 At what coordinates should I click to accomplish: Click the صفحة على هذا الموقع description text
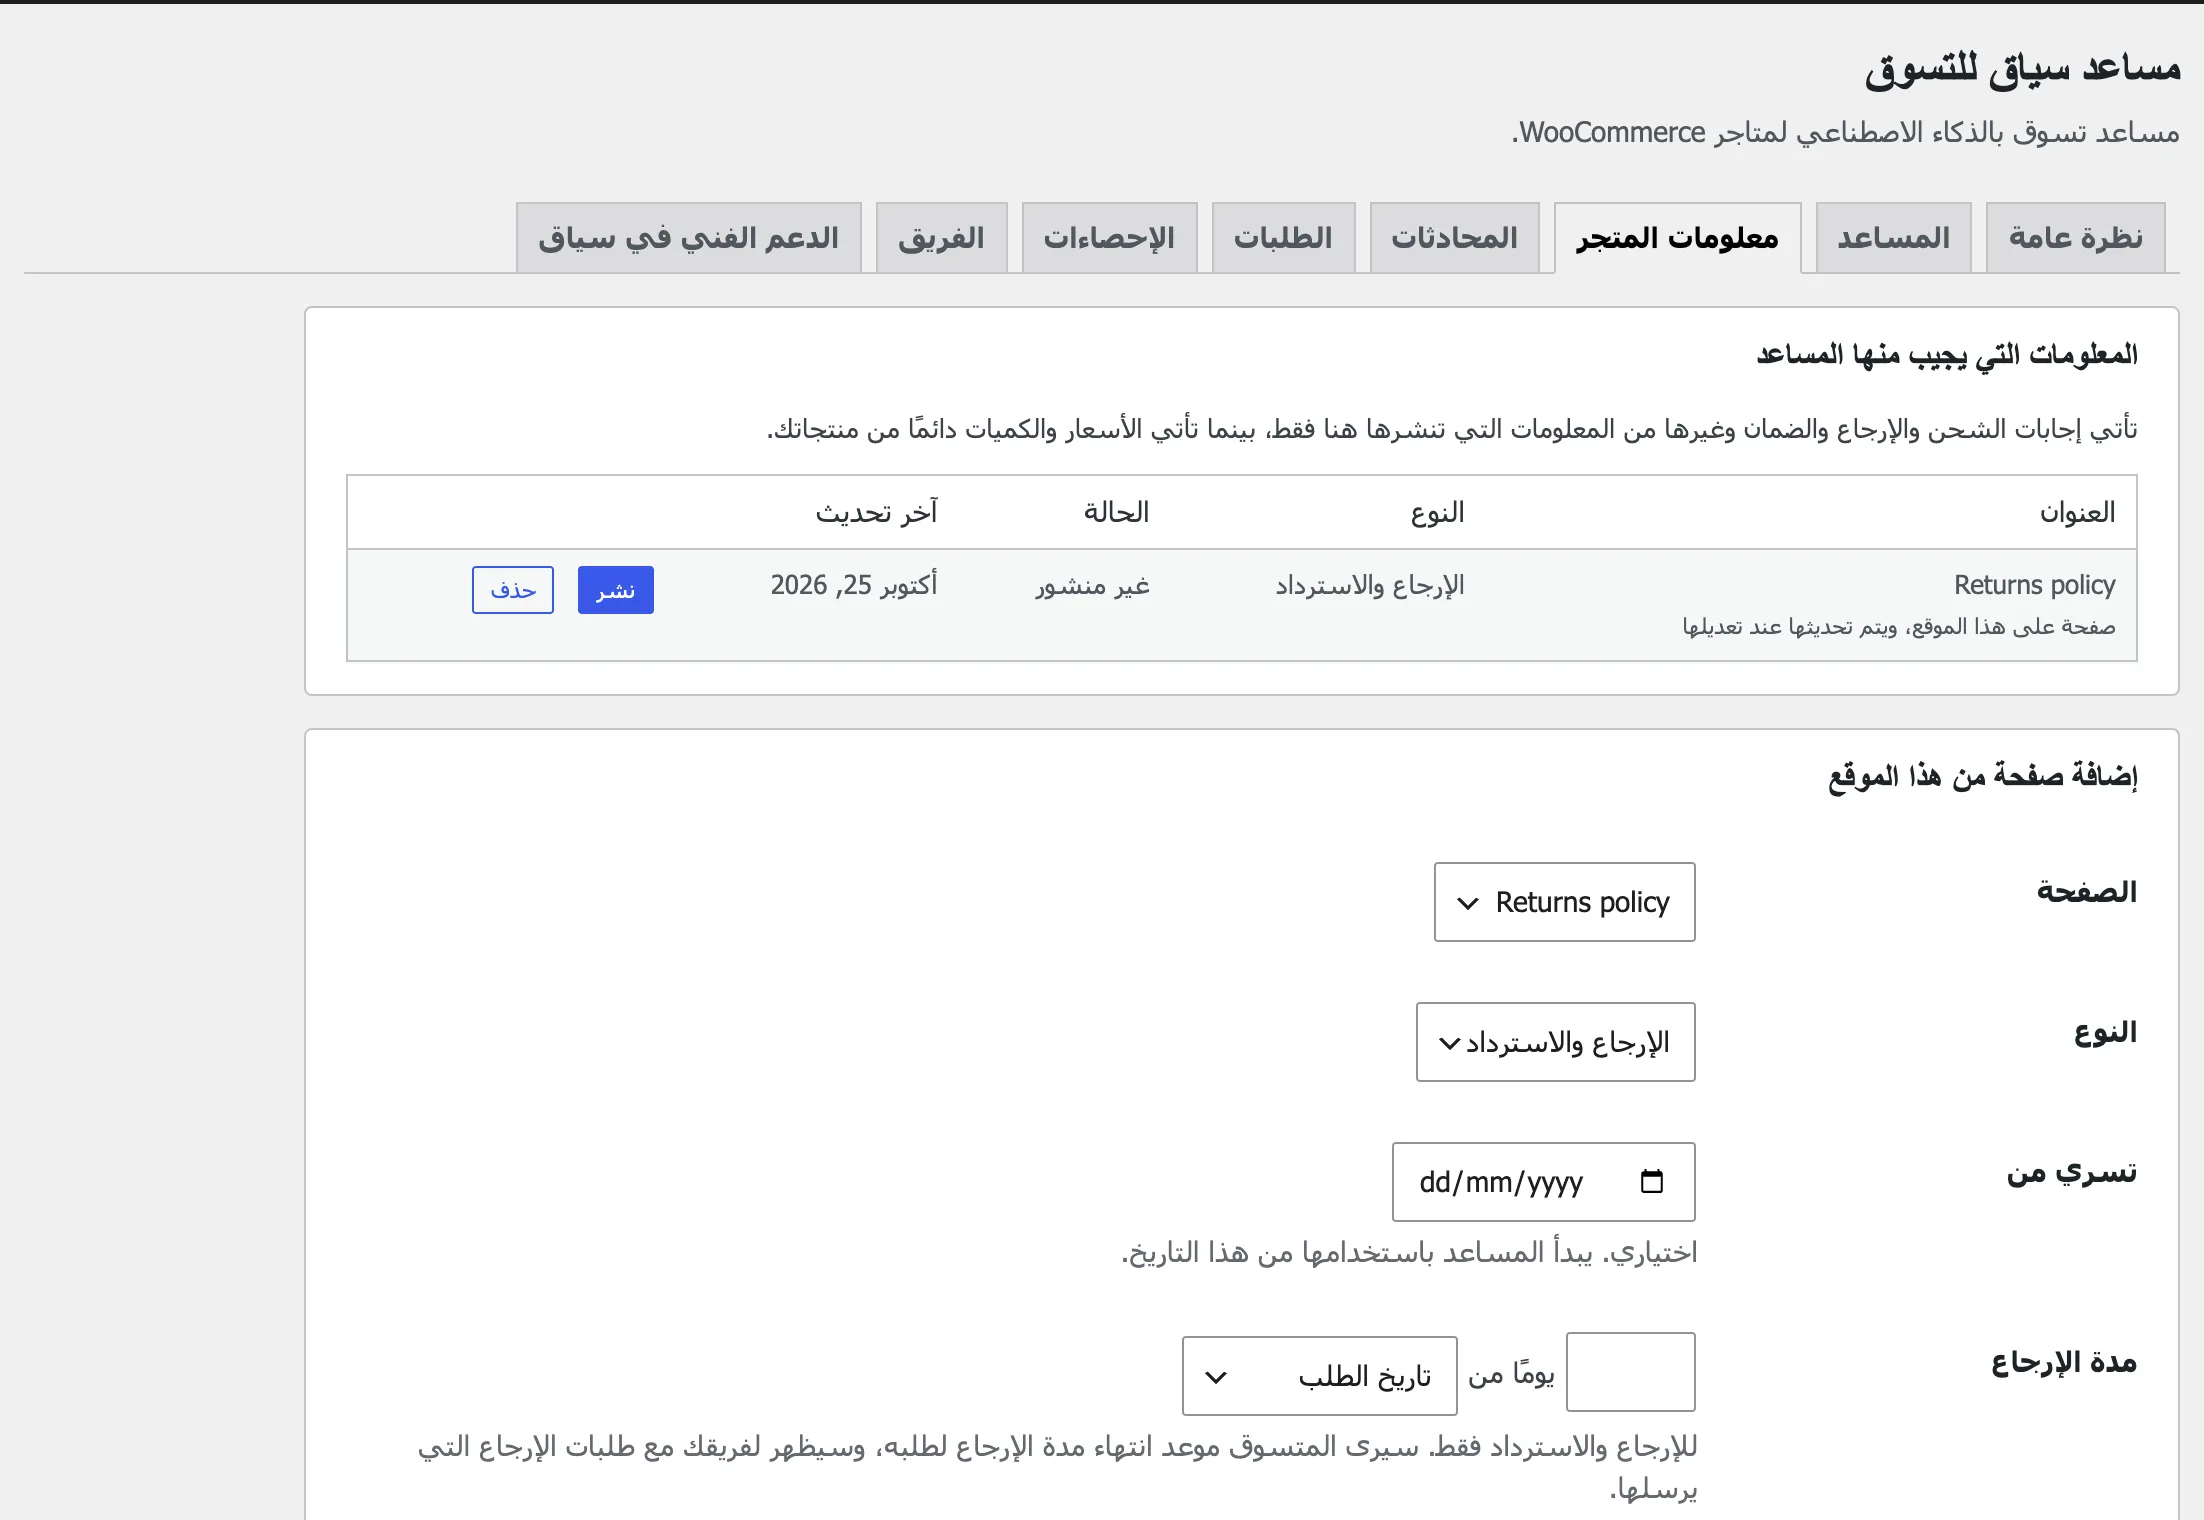pyautogui.click(x=1898, y=627)
